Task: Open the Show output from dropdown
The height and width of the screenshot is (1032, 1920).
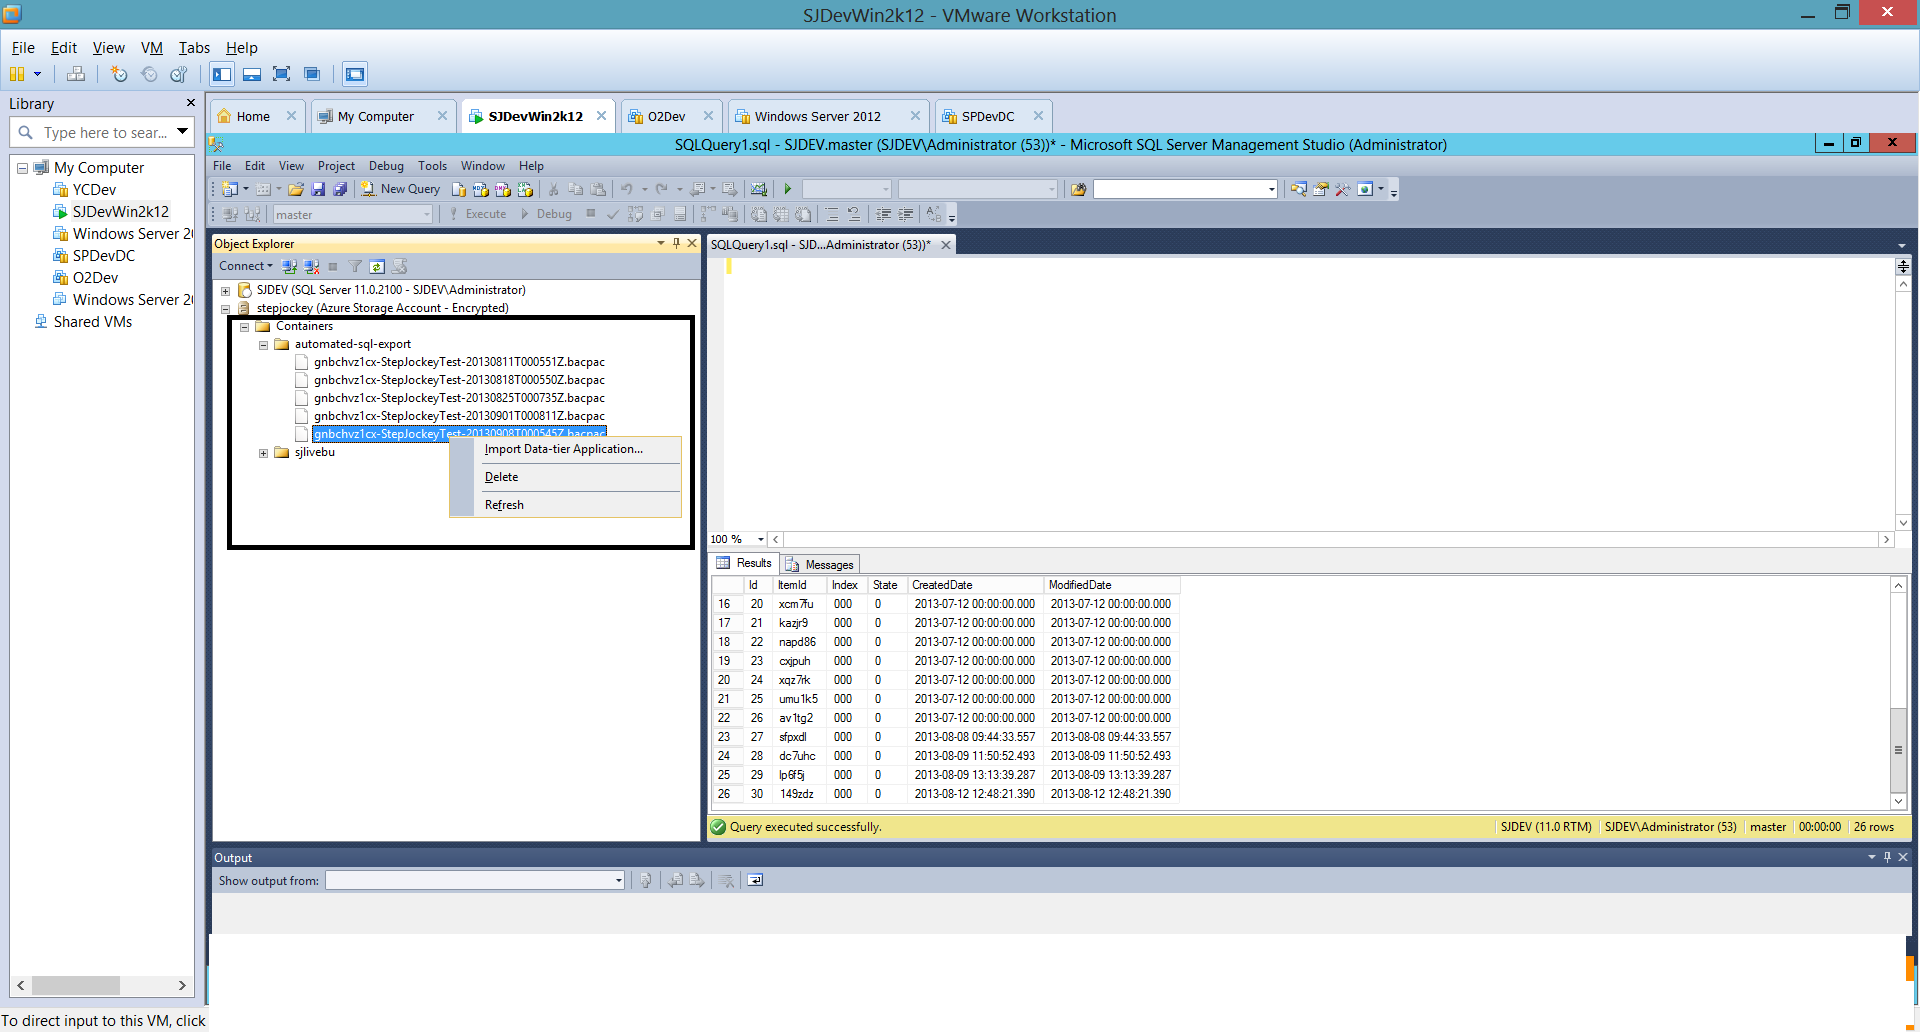Action: (x=618, y=880)
